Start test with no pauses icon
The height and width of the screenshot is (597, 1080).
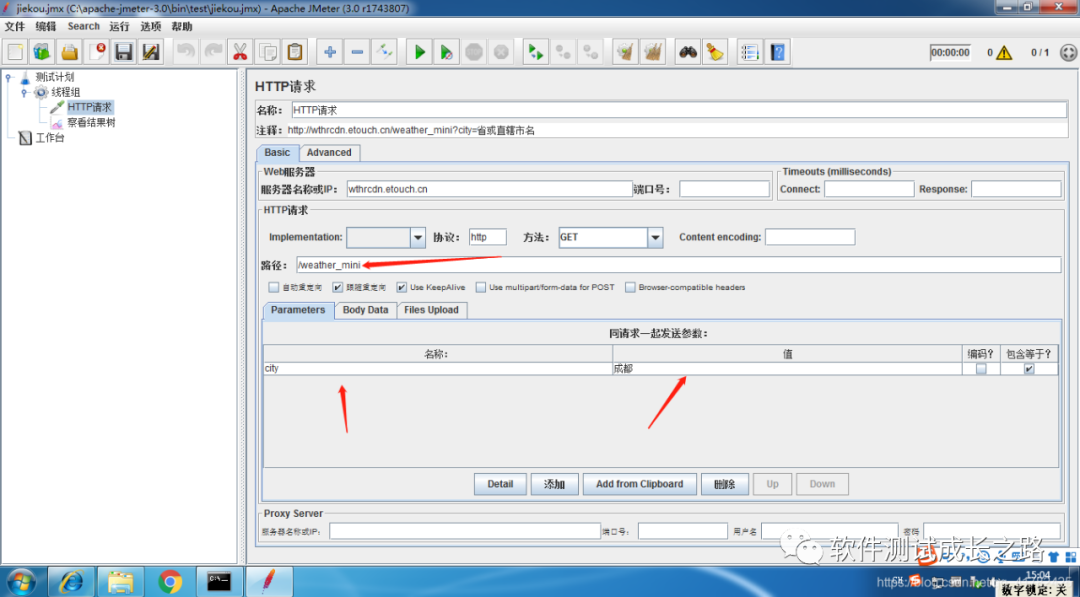click(x=446, y=52)
